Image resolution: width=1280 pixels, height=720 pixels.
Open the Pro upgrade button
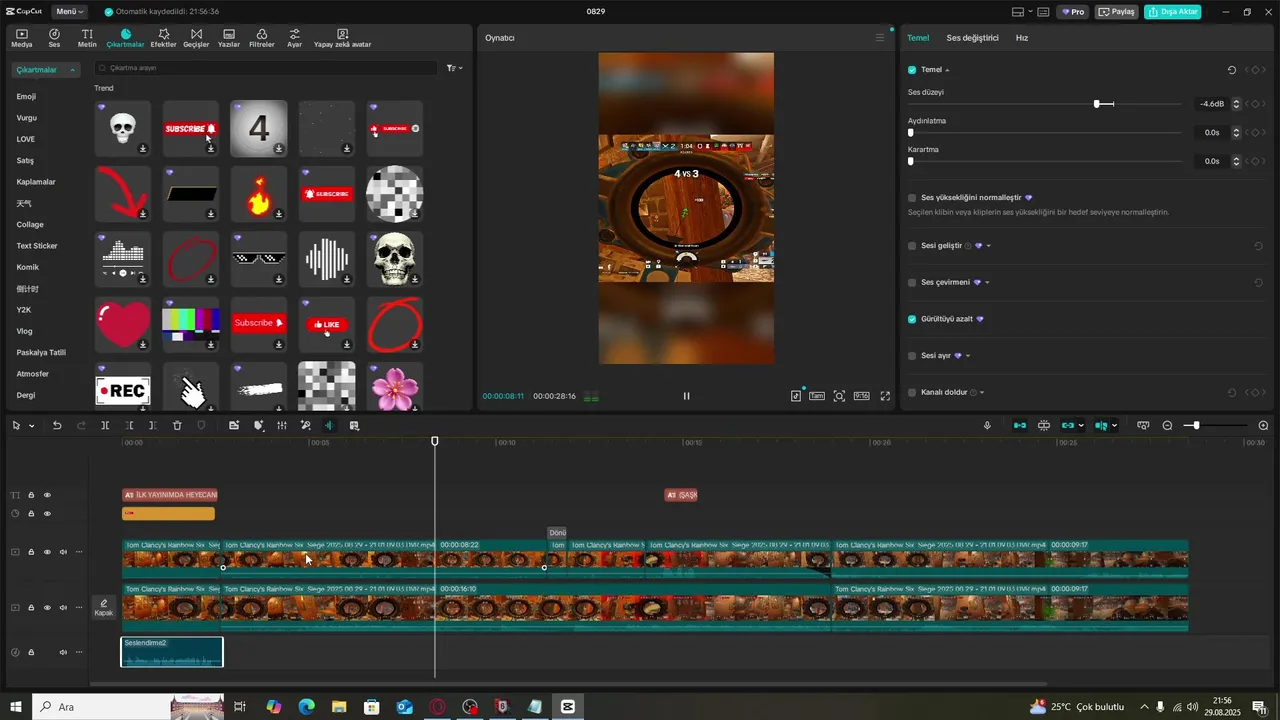[1073, 12]
